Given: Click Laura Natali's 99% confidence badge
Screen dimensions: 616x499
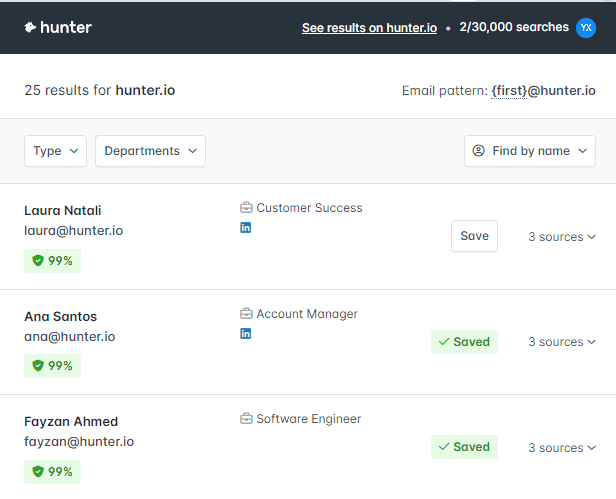Looking at the screenshot, I should 53,261.
